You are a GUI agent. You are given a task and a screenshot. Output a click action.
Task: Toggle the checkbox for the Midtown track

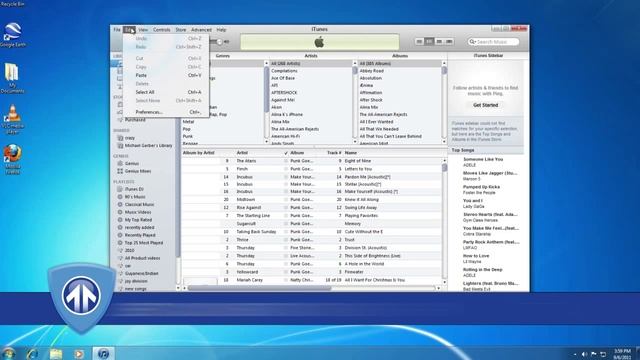286,200
